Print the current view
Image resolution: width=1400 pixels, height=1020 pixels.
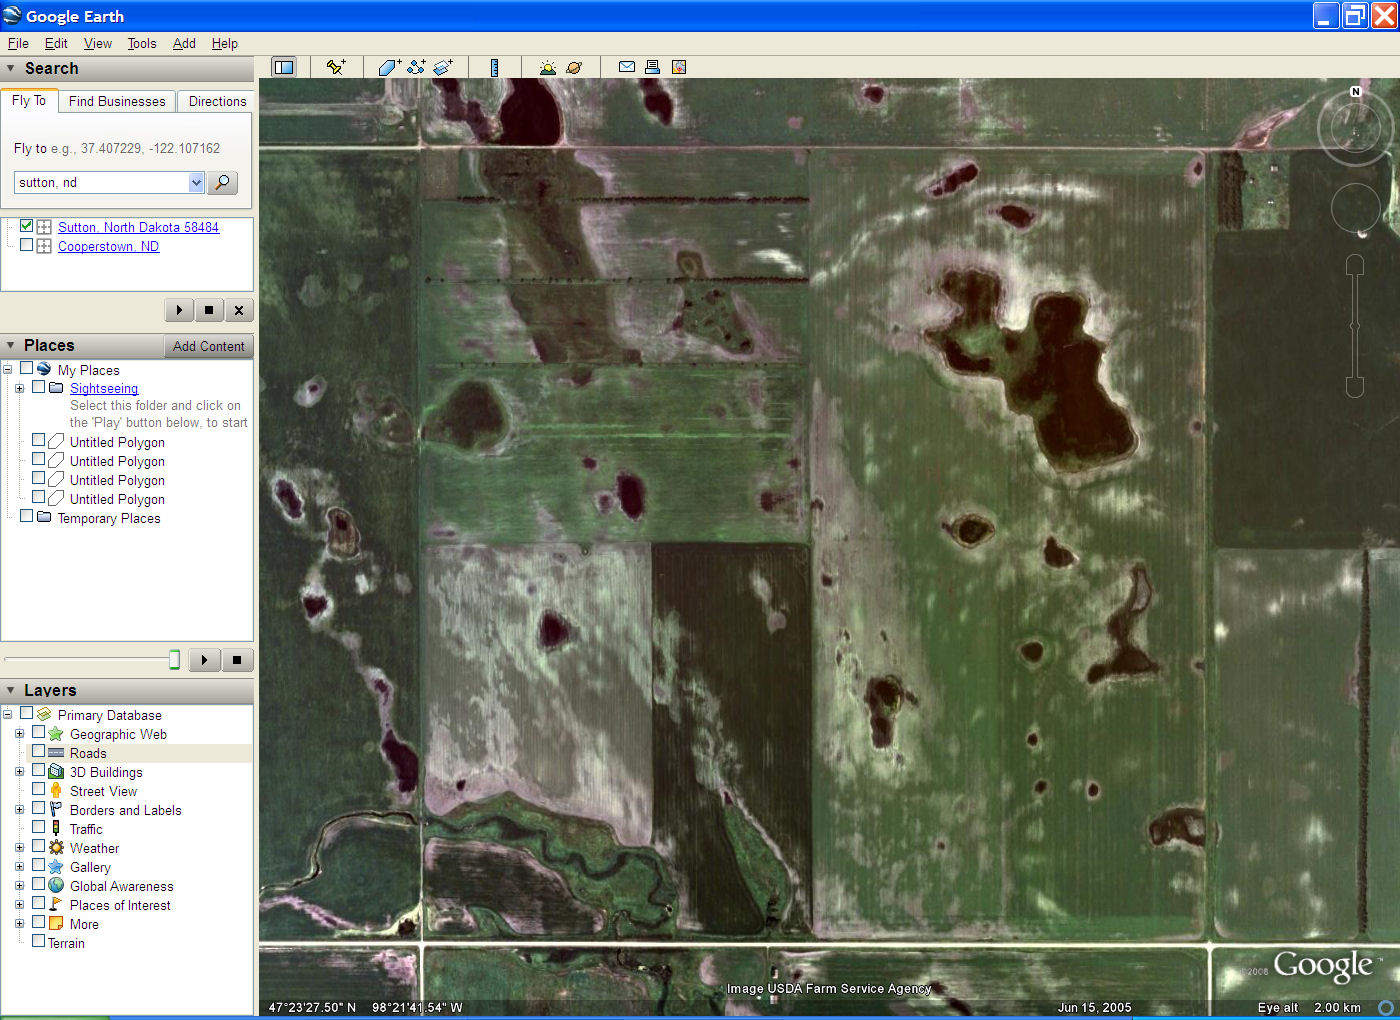click(652, 67)
